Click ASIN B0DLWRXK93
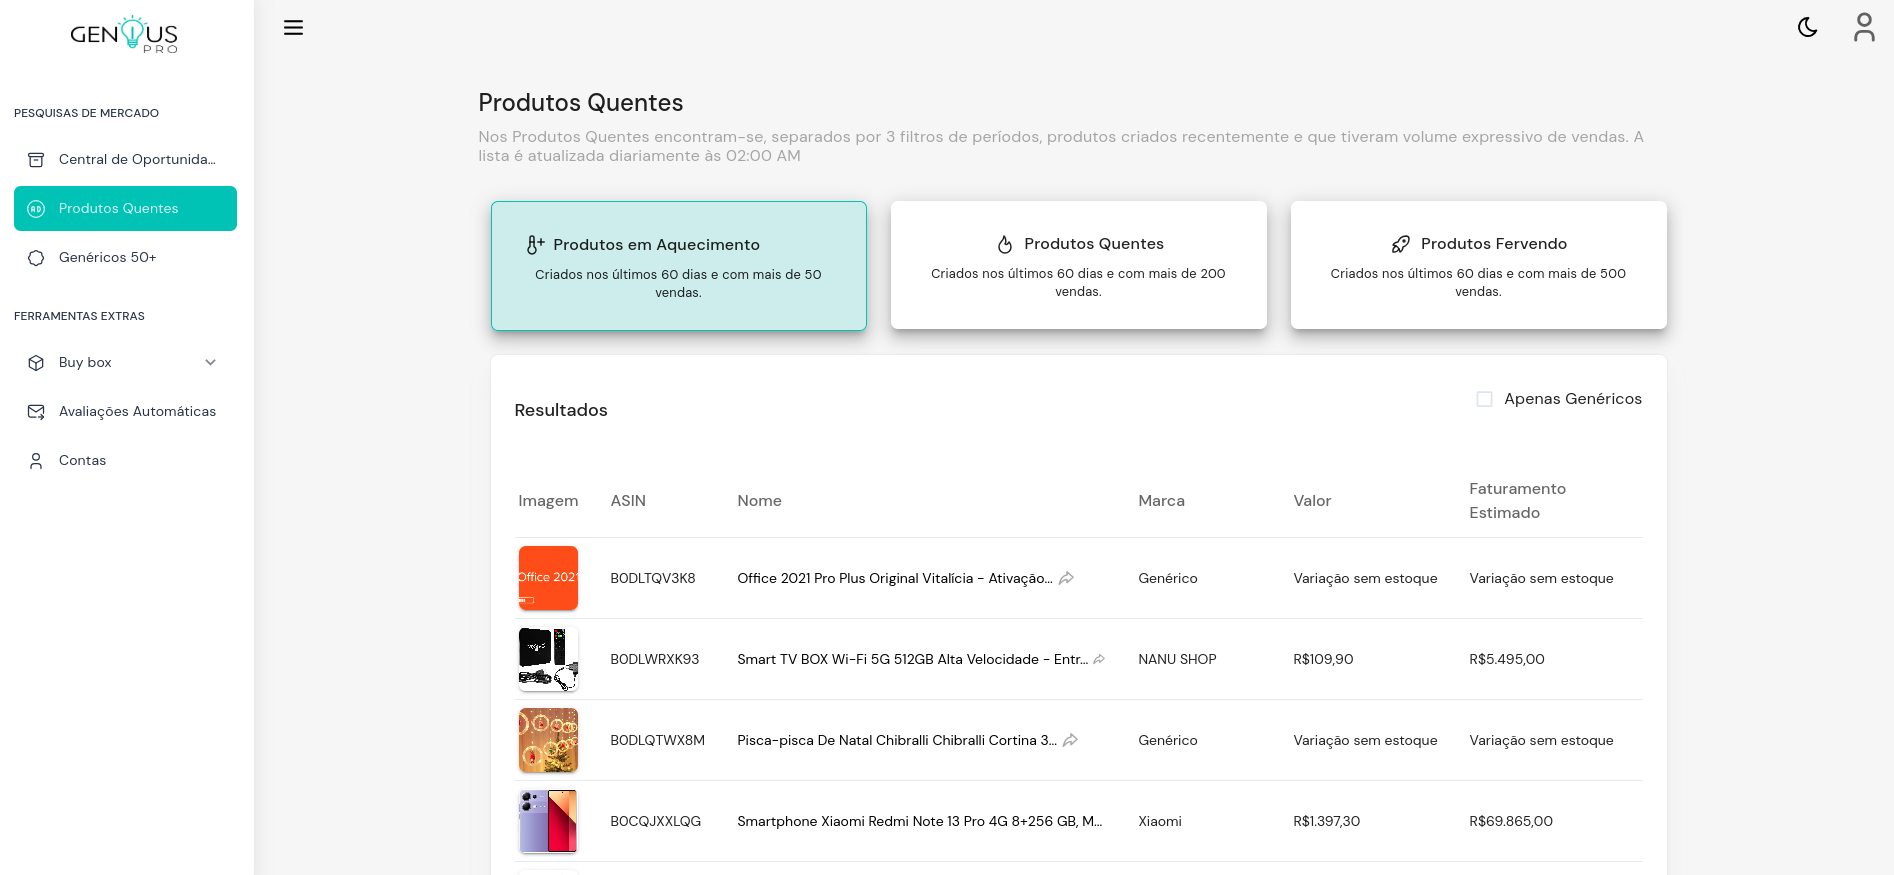 655,659
